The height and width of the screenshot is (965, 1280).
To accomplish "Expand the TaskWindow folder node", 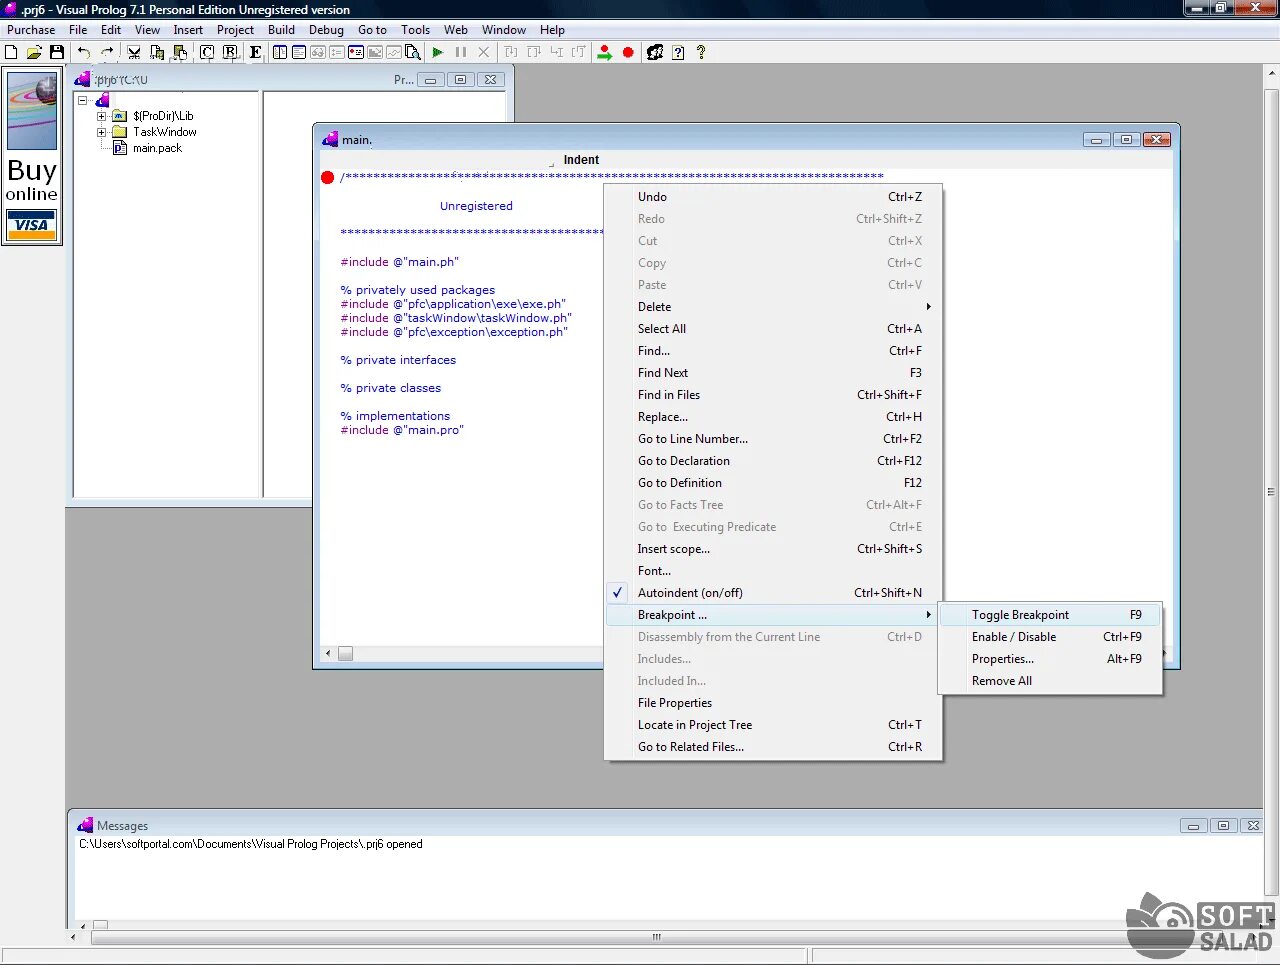I will 101,132.
